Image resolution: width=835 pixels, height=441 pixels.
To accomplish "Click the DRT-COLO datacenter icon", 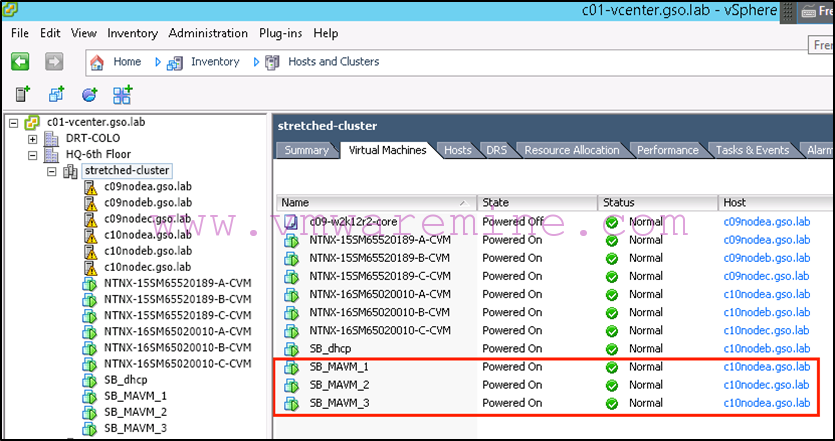I will tap(51, 138).
